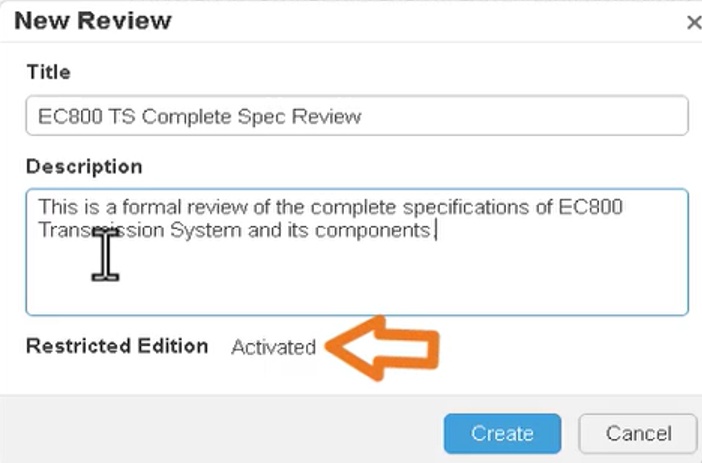Select the Restricted Edition label
Image resolution: width=702 pixels, height=463 pixels.
click(117, 346)
